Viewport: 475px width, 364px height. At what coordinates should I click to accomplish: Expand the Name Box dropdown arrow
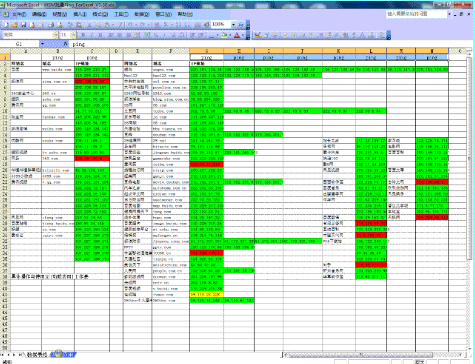pyautogui.click(x=42, y=44)
